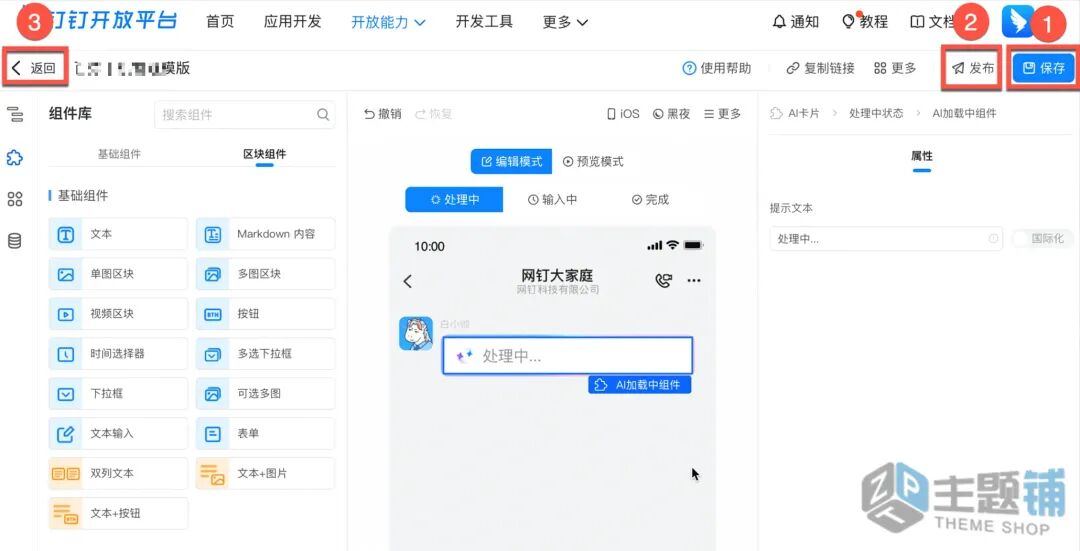Image resolution: width=1080 pixels, height=551 pixels.
Task: Click the AI加载中组件 label tag
Action: pyautogui.click(x=639, y=385)
